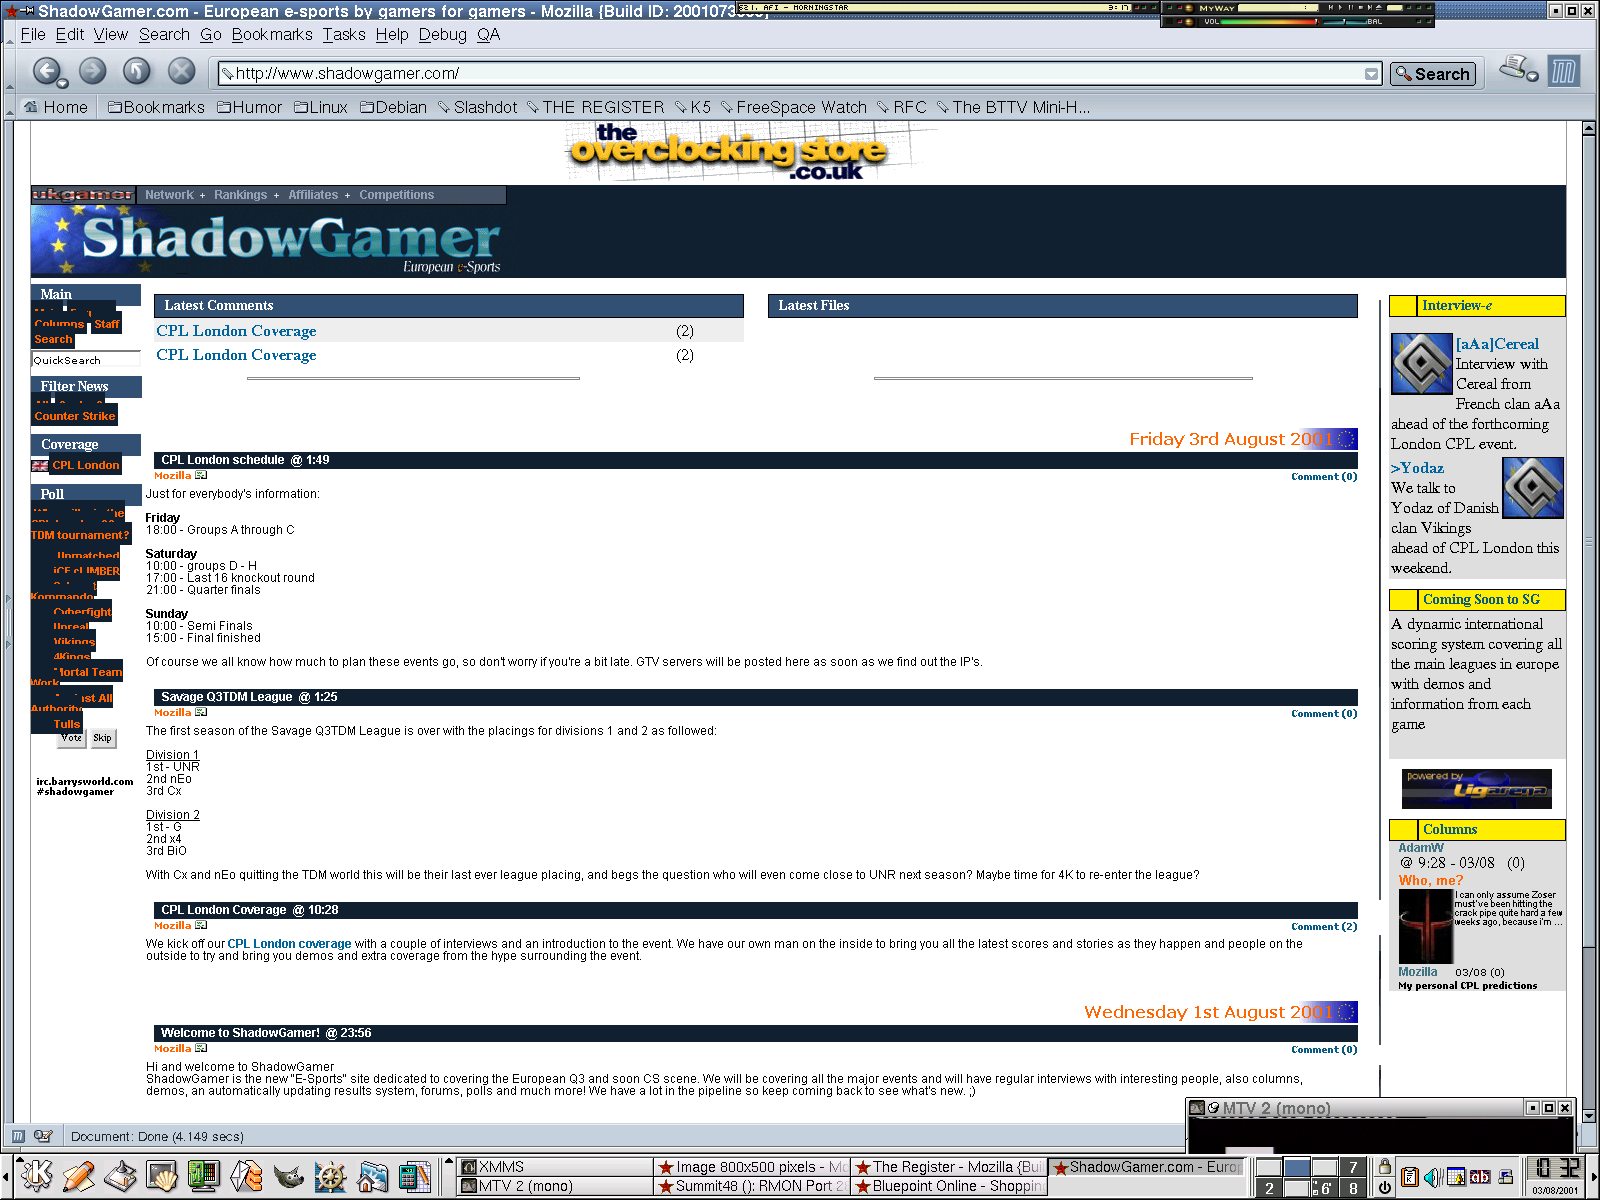Click the logout power icon in the panel

(x=1384, y=1187)
